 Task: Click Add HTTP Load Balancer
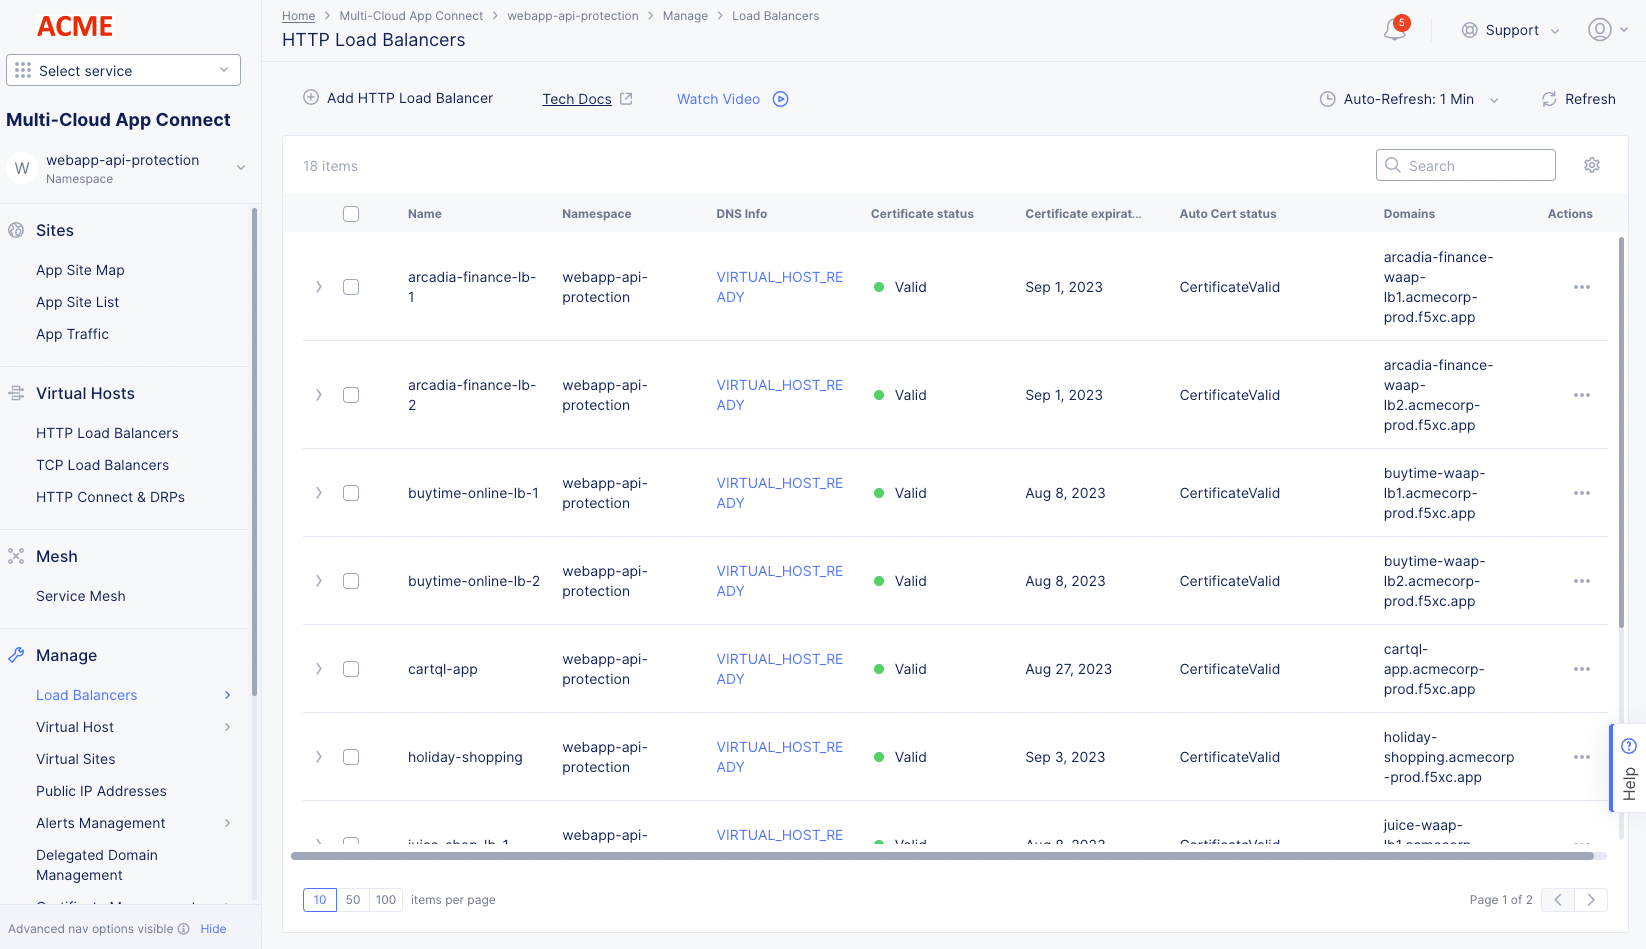397,98
